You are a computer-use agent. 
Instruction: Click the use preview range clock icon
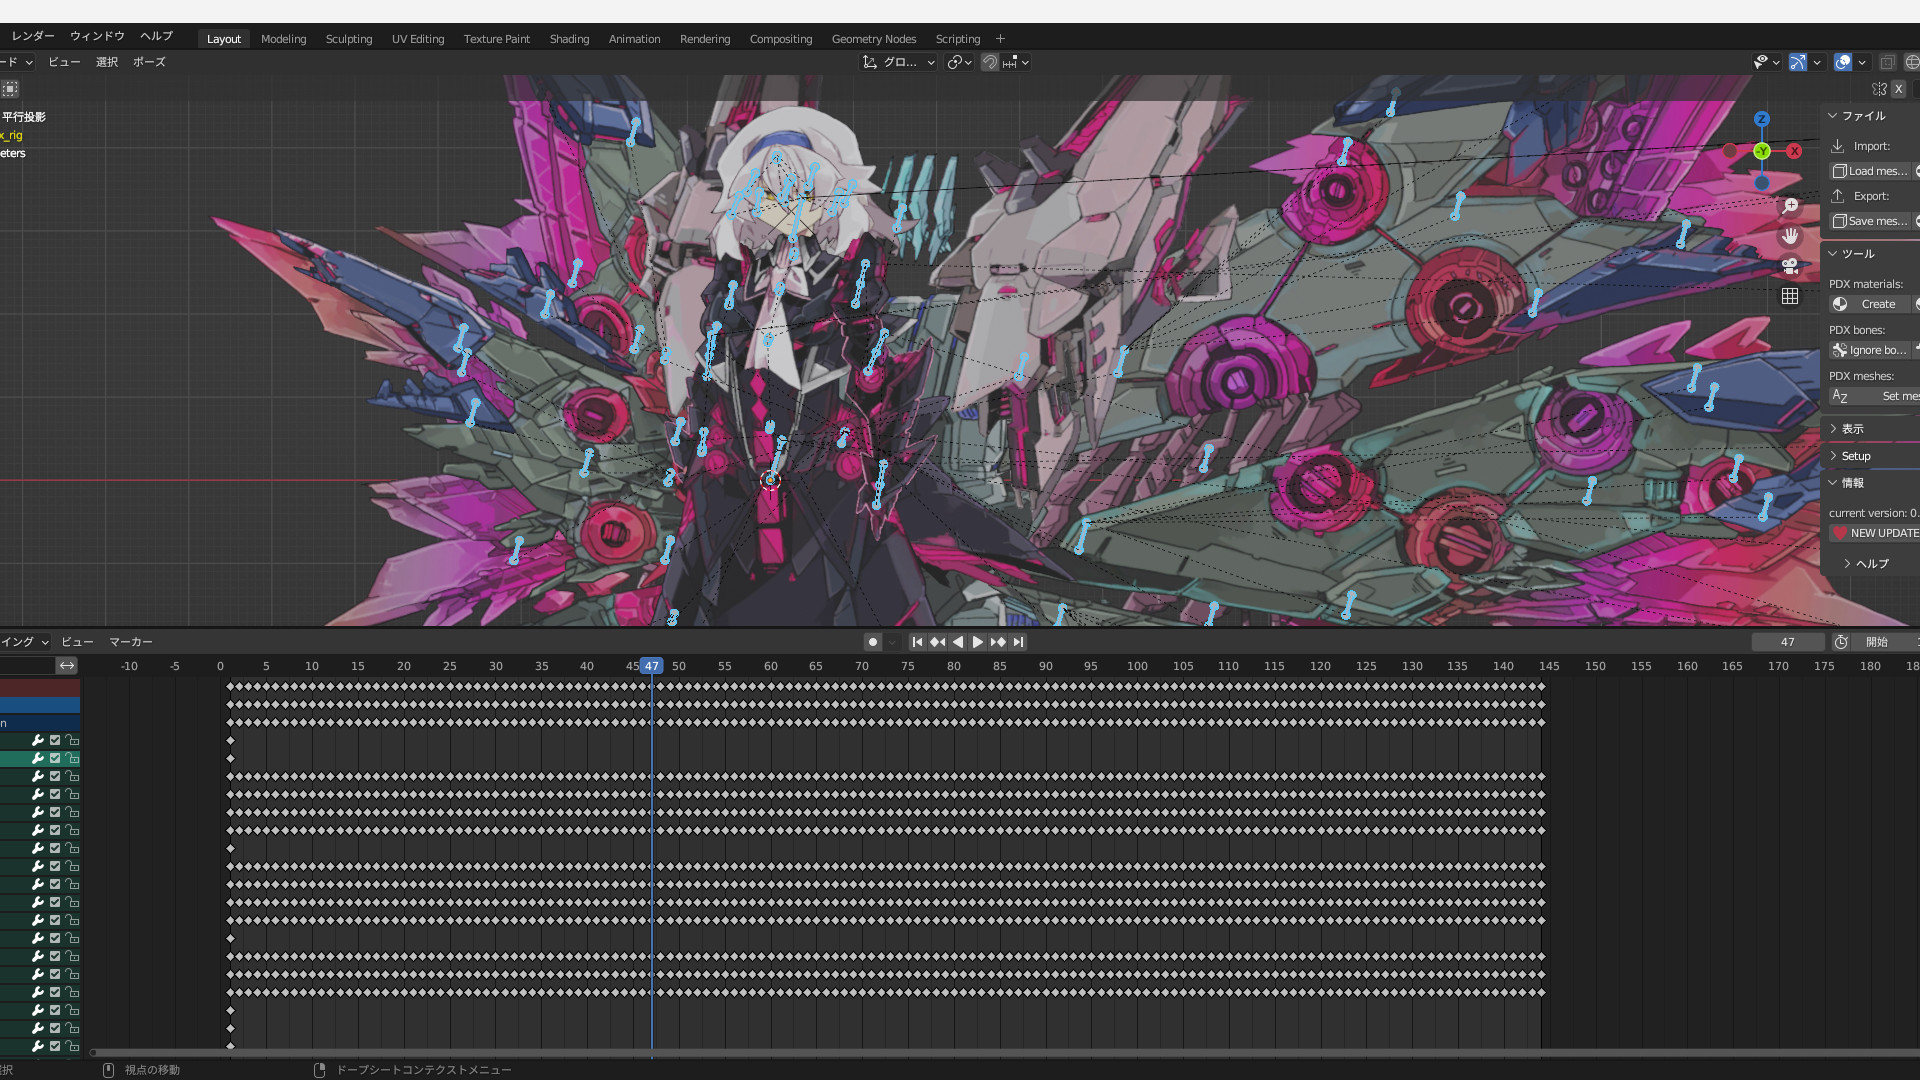[1841, 642]
